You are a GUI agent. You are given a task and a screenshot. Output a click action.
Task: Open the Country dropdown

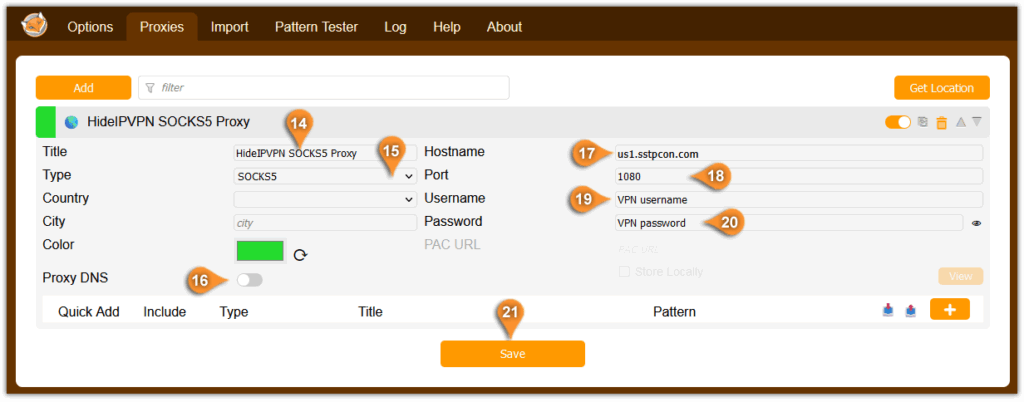(325, 200)
